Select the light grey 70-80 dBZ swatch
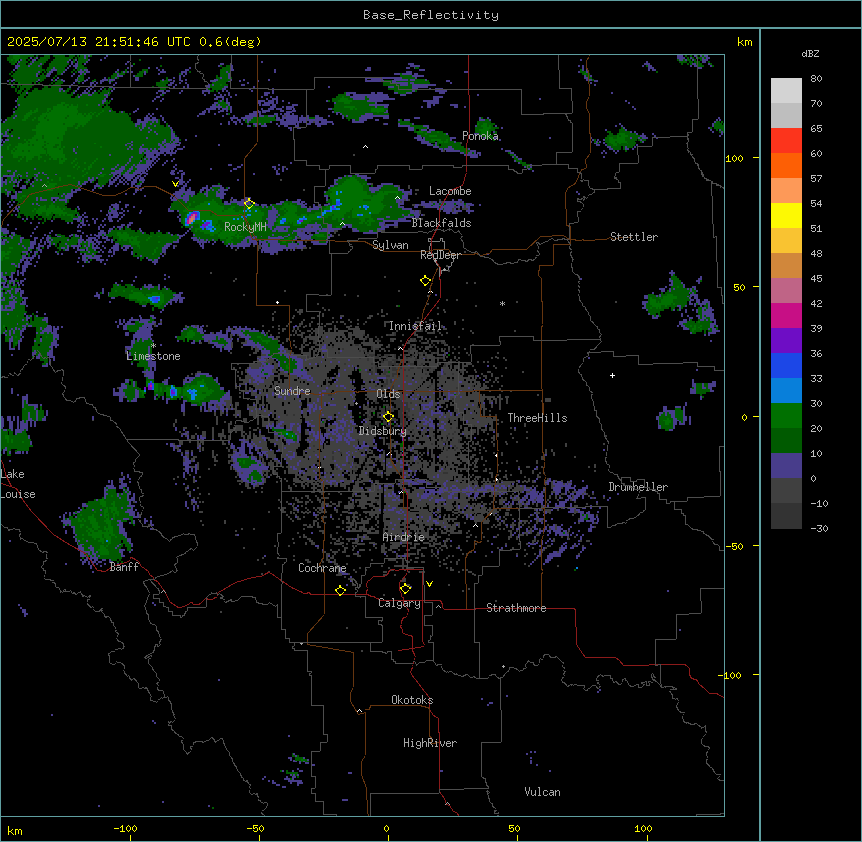 [x=786, y=91]
